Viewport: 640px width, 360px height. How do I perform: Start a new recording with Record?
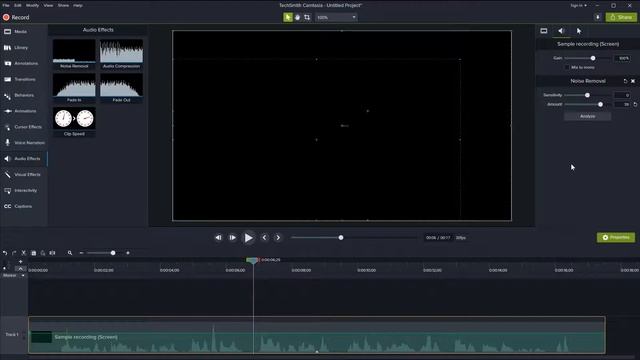[x=16, y=17]
